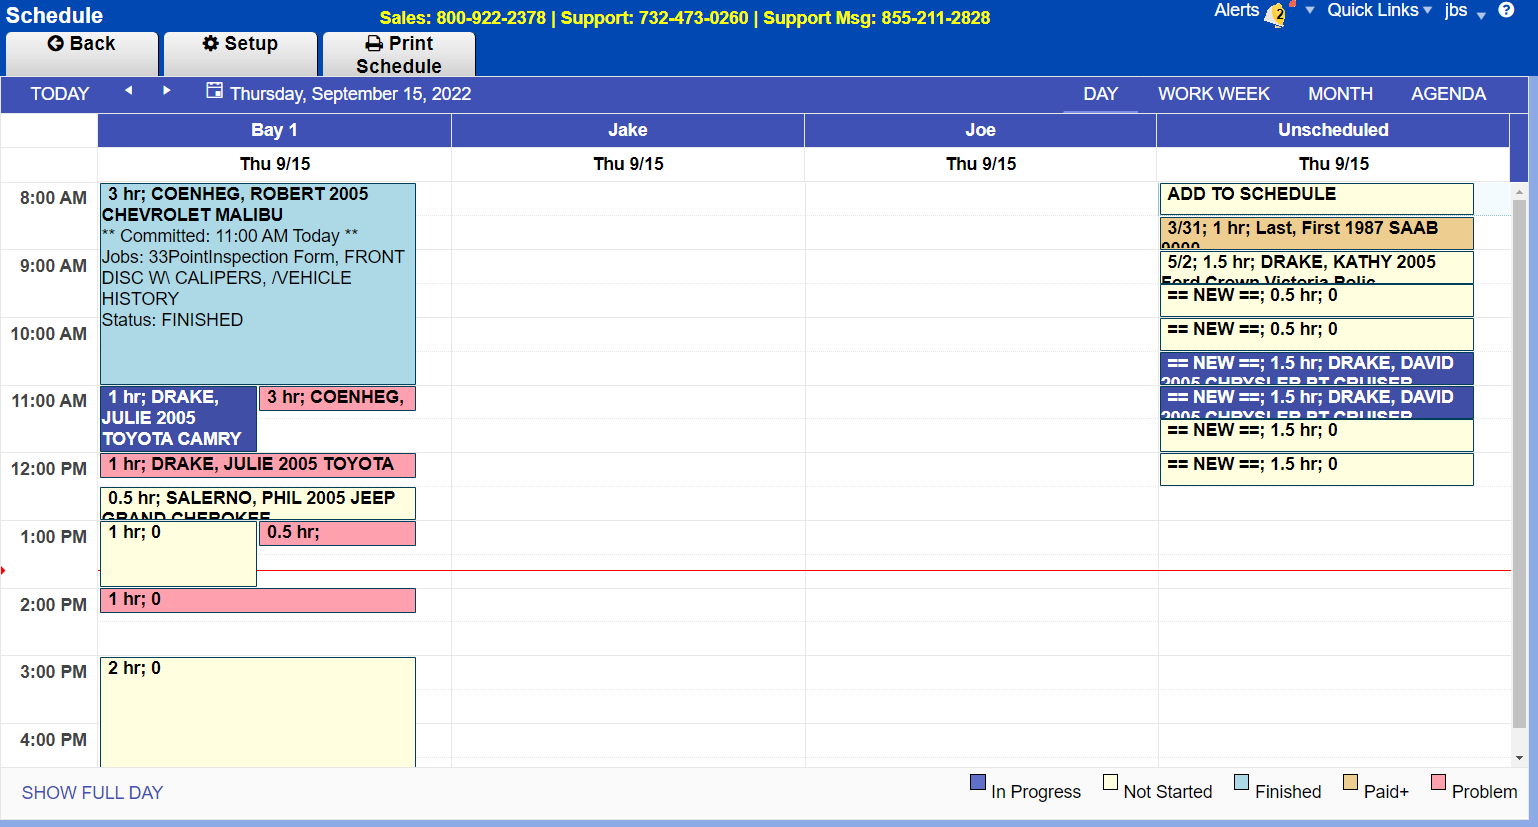
Task: Switch to the WORK WEEK view
Action: click(1214, 94)
